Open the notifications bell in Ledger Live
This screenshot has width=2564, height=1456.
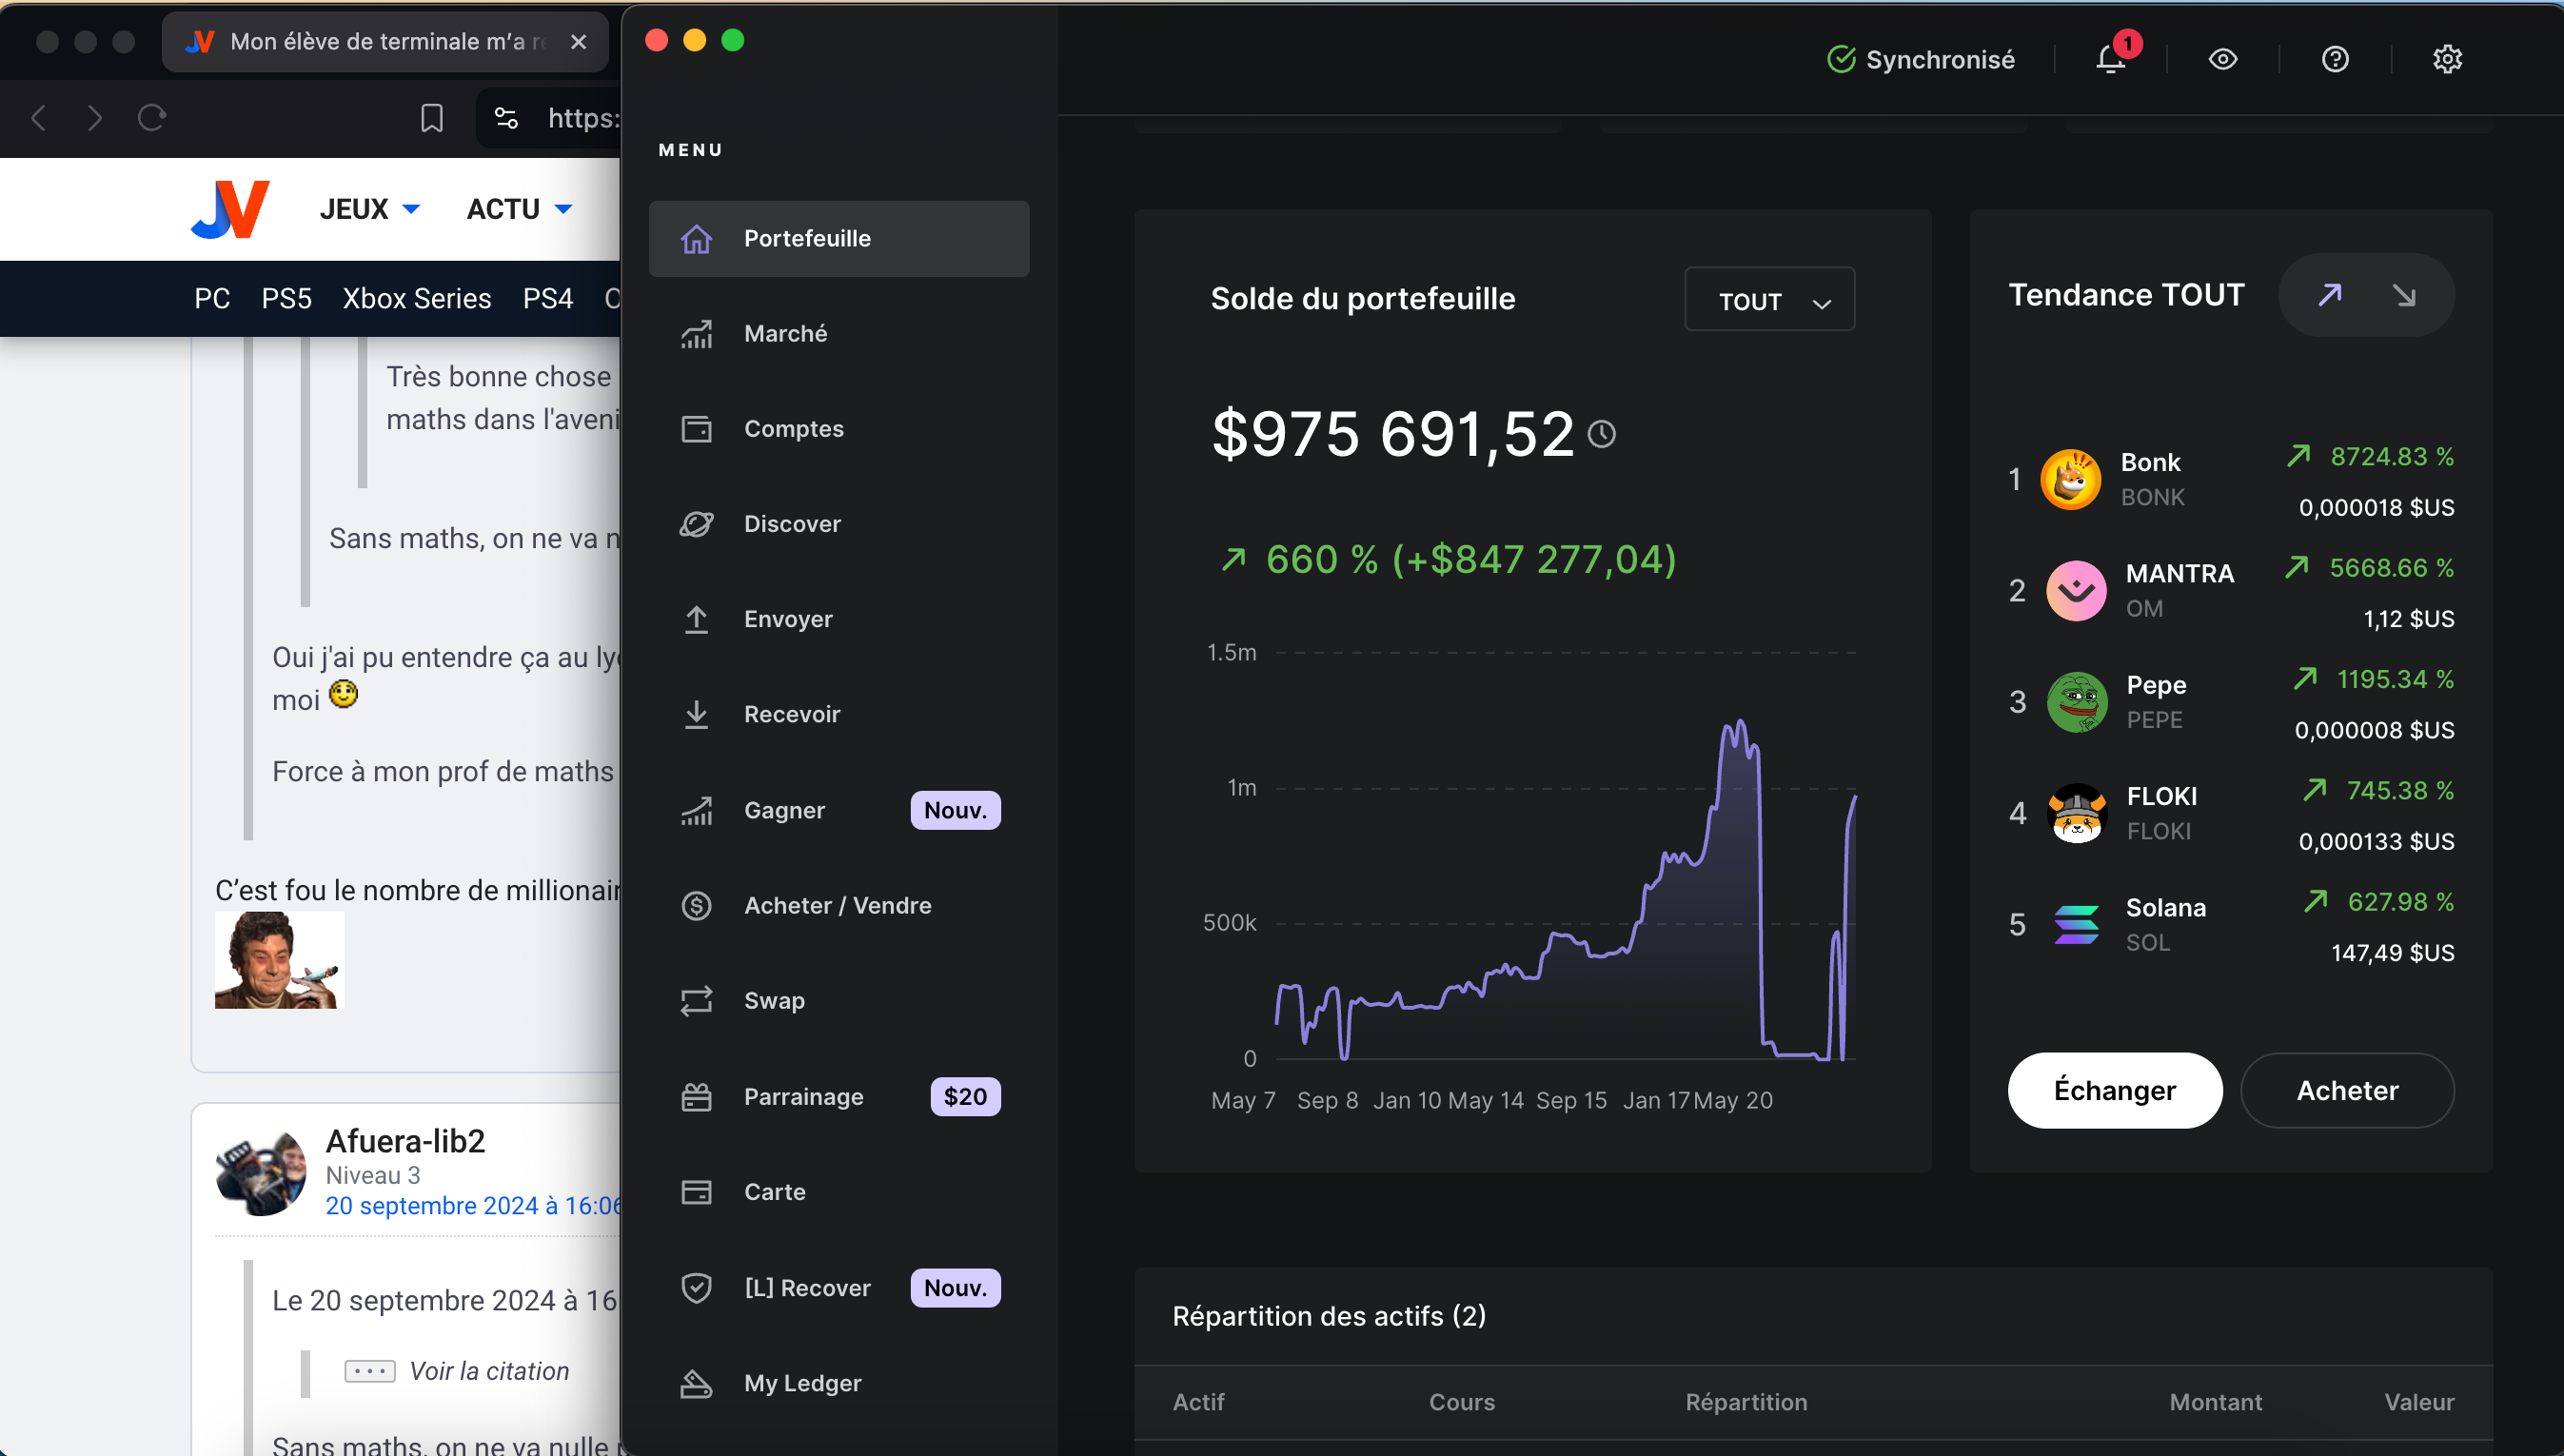(x=2110, y=60)
